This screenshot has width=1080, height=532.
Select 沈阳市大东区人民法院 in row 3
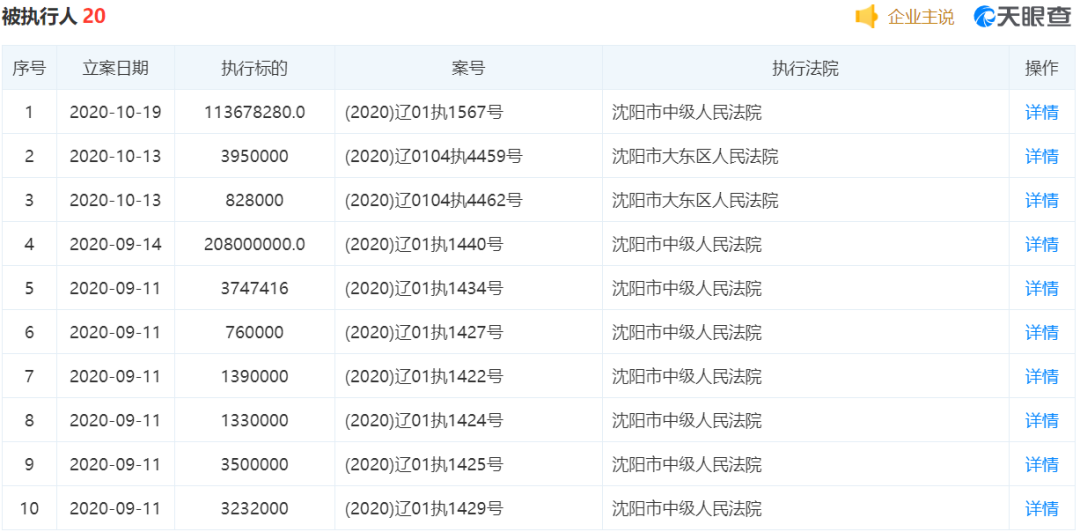click(x=695, y=201)
